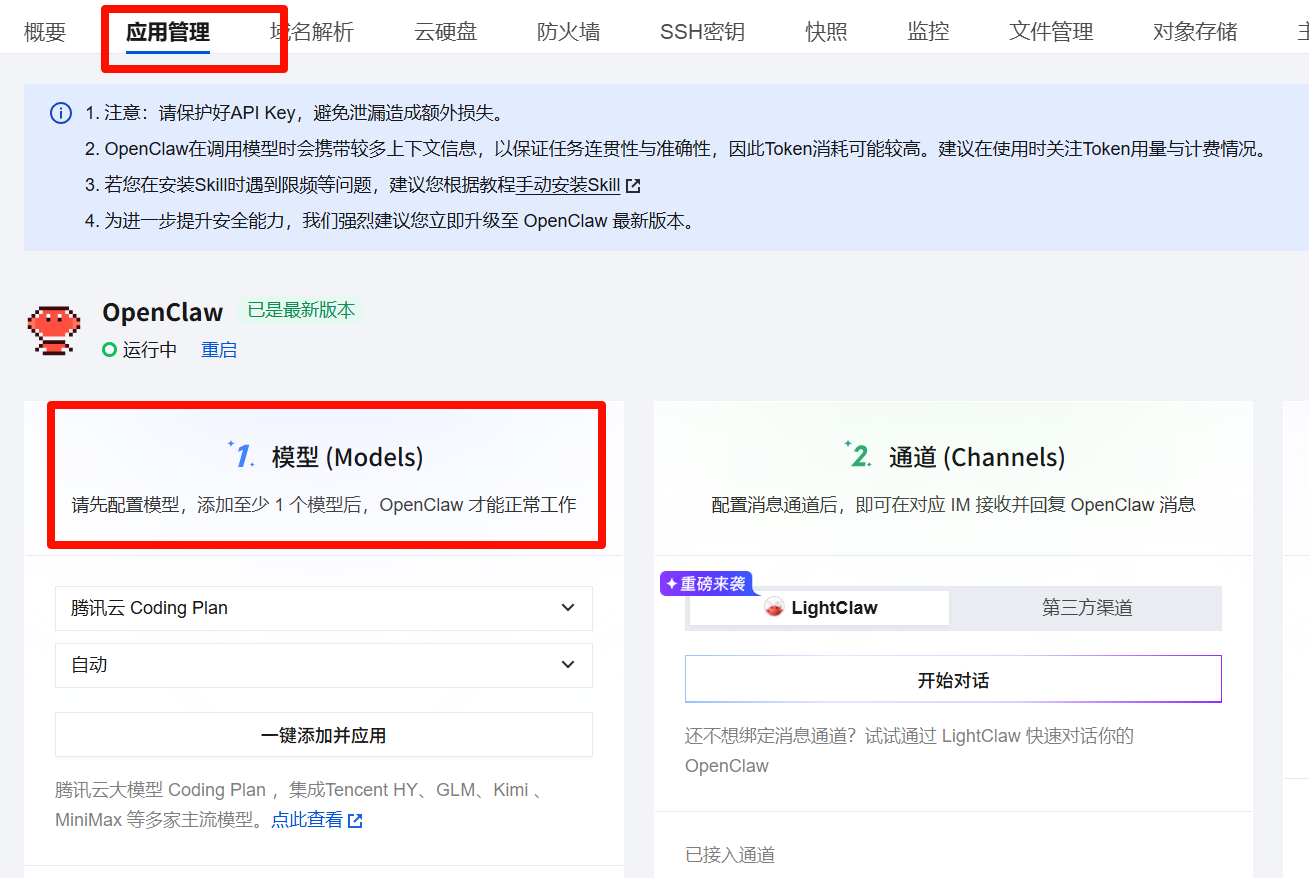Select the LightClaw channel segment
The width and height of the screenshot is (1309, 878).
tap(819, 608)
